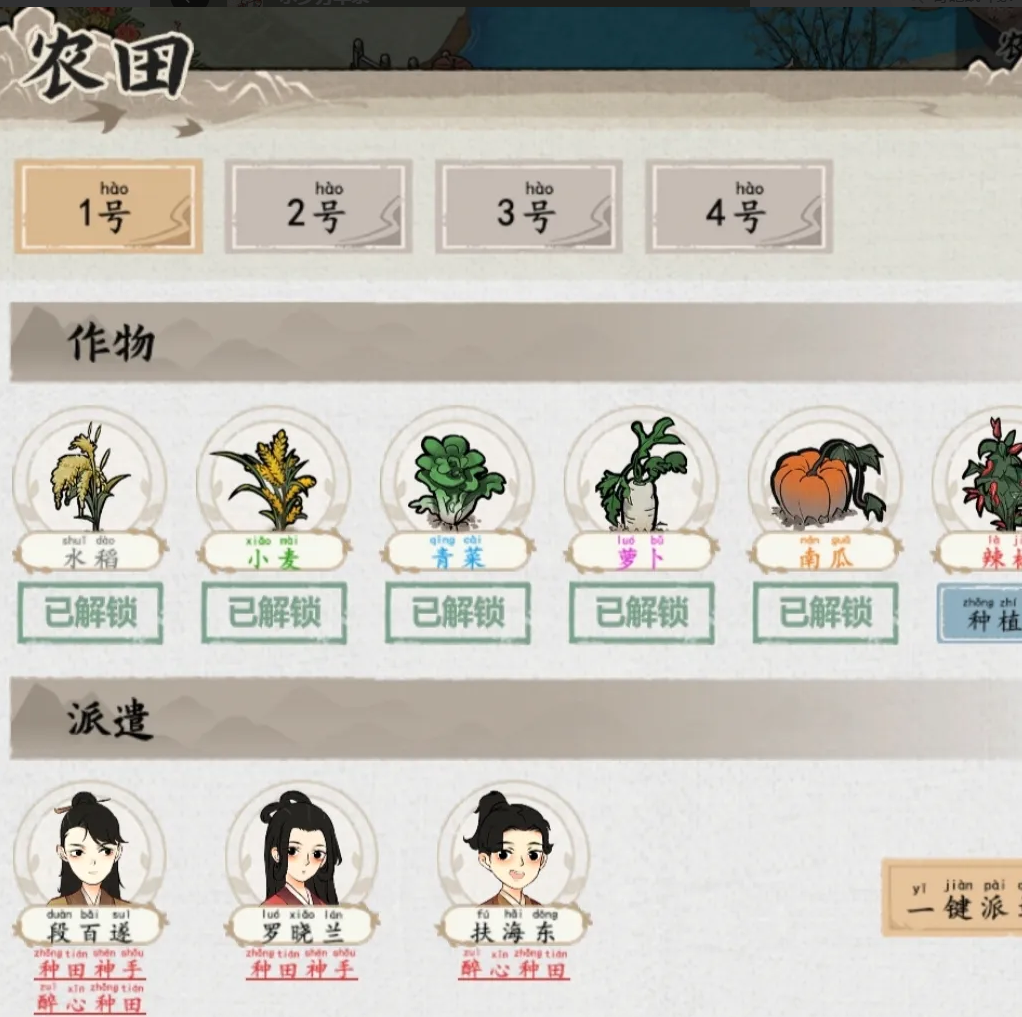Click 已解锁 label under 南瓜
Viewport: 1022px width, 1017px height.
coord(825,613)
